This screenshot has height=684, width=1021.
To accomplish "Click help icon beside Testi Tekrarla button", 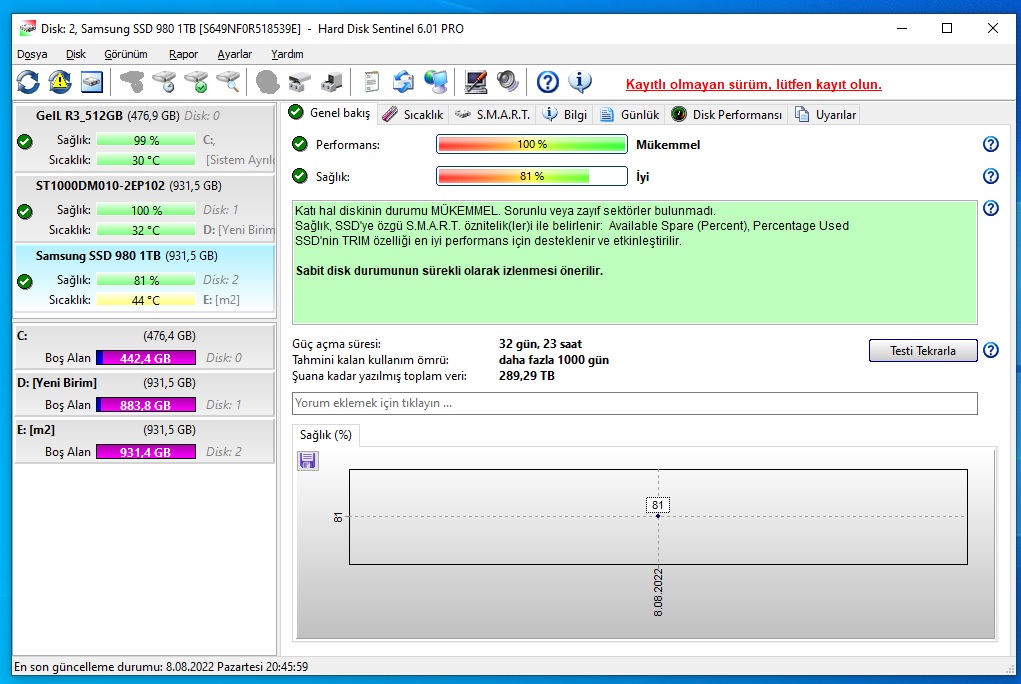I will 990,350.
